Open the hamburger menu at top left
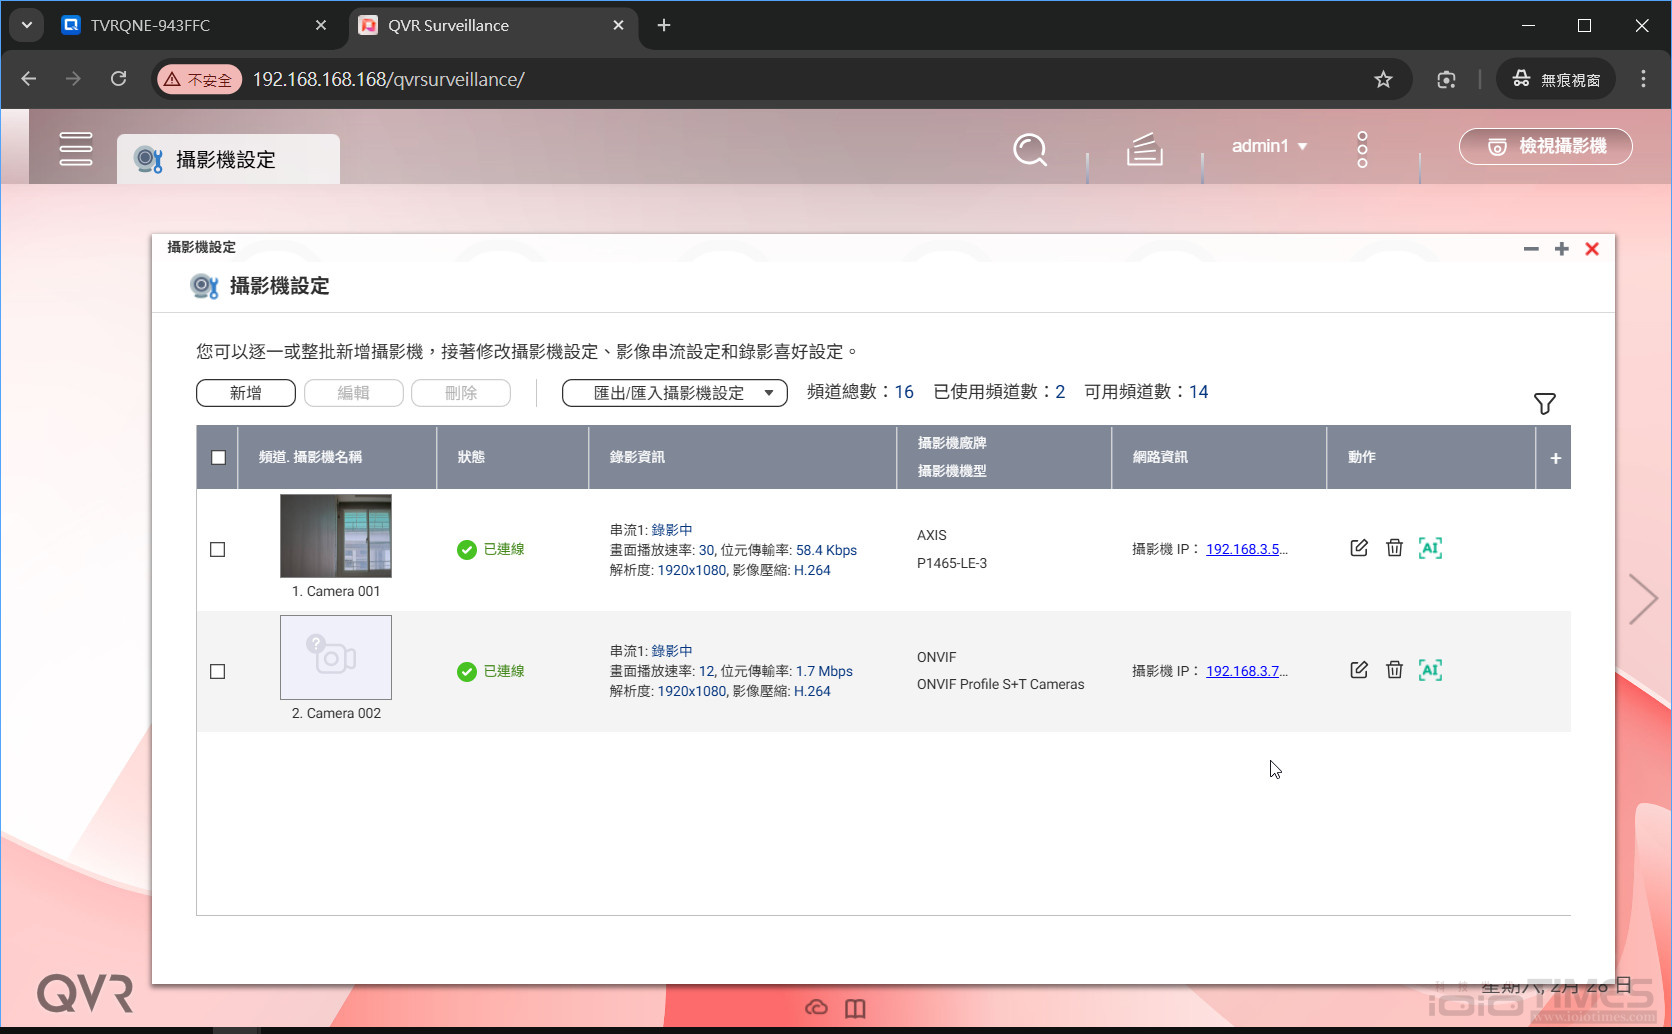 point(76,148)
